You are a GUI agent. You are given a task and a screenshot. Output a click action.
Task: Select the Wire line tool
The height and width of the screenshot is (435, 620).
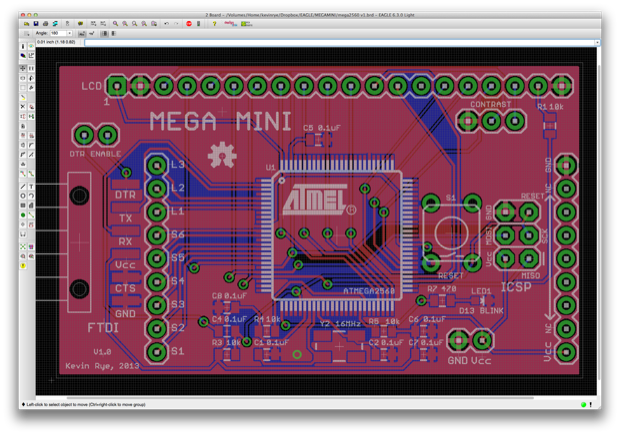click(x=23, y=186)
